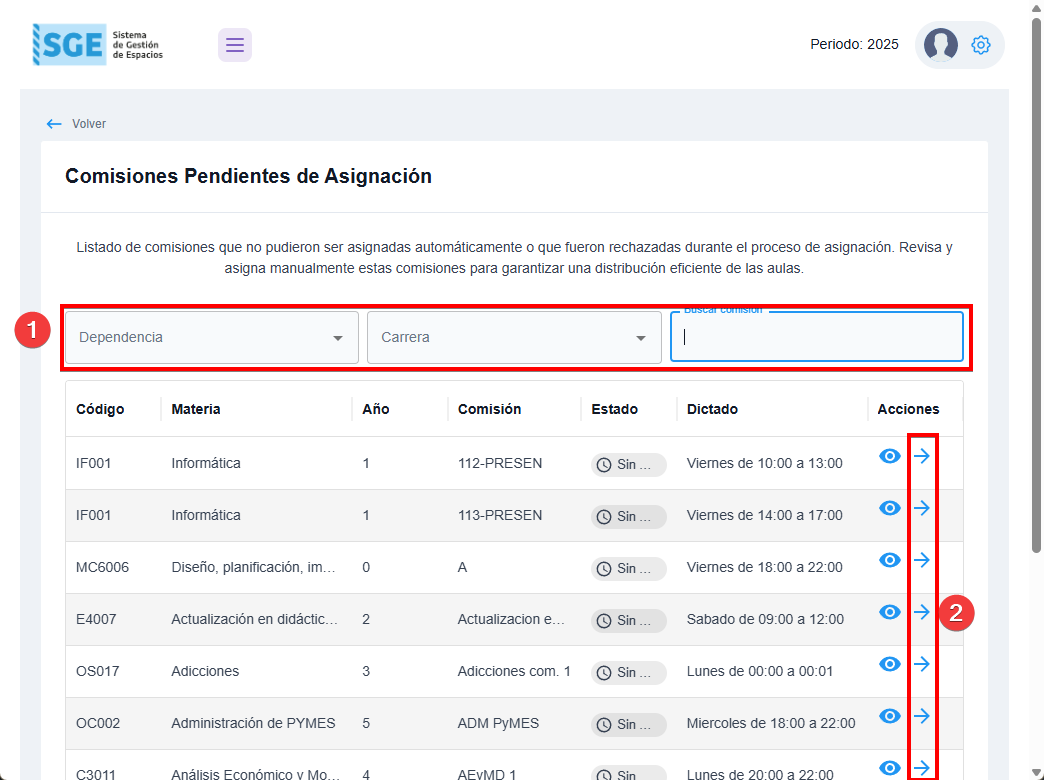1044x780 pixels.
Task: Click the Dependencia dropdown arrow
Action: click(338, 338)
